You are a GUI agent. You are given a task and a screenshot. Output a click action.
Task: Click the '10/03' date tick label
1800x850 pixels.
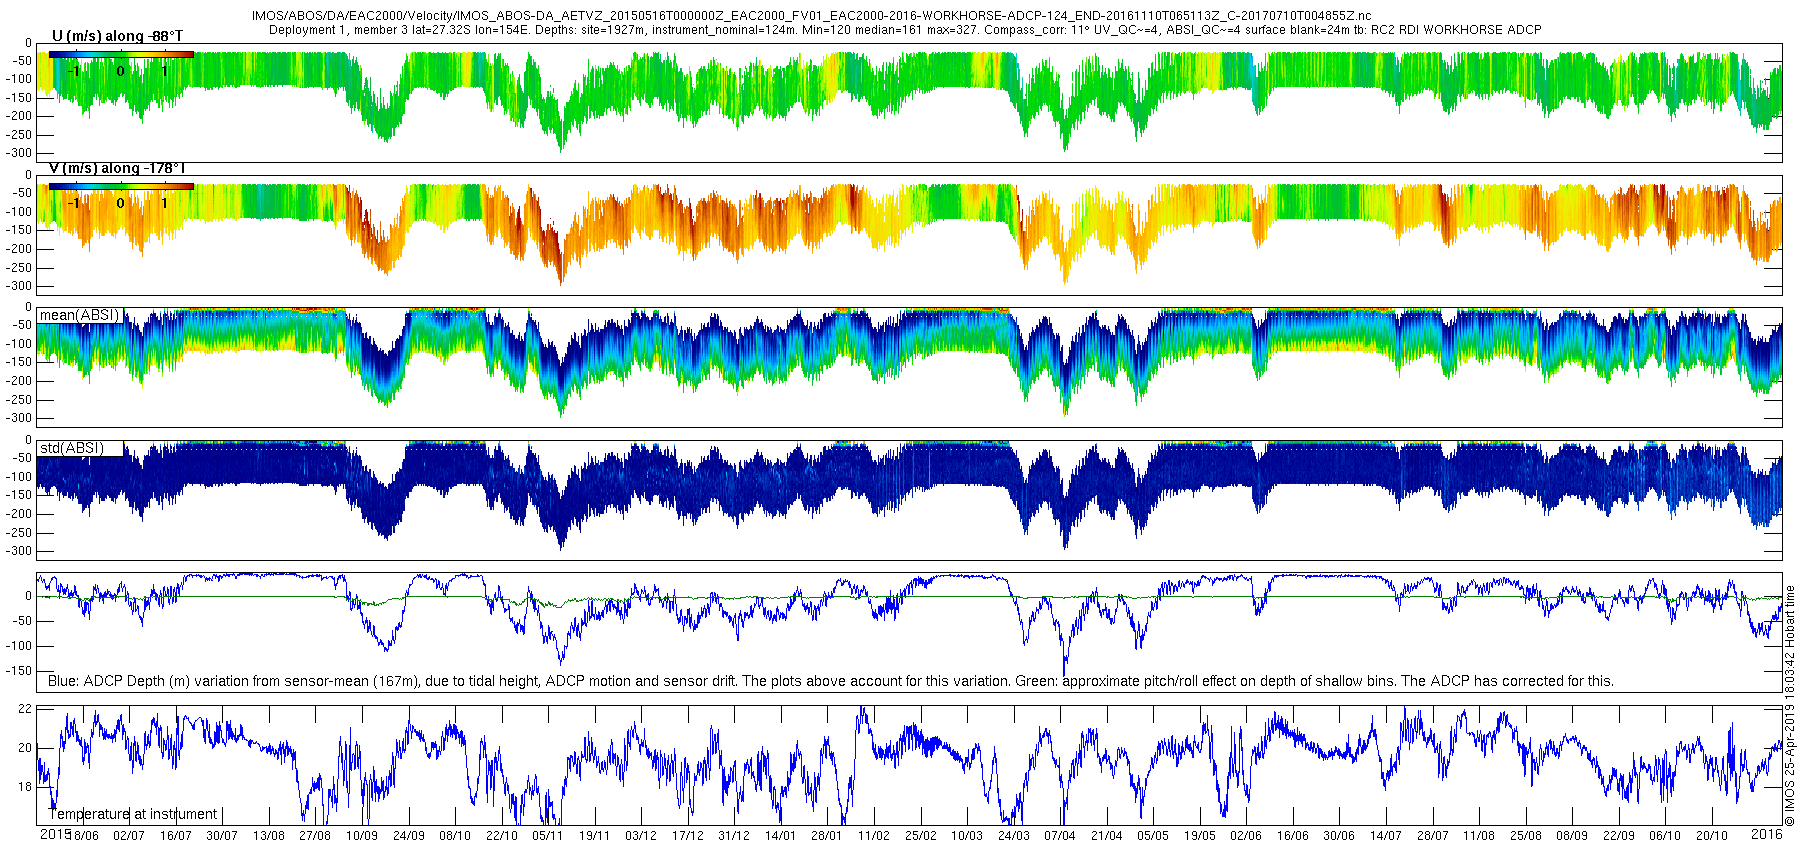pyautogui.click(x=966, y=836)
